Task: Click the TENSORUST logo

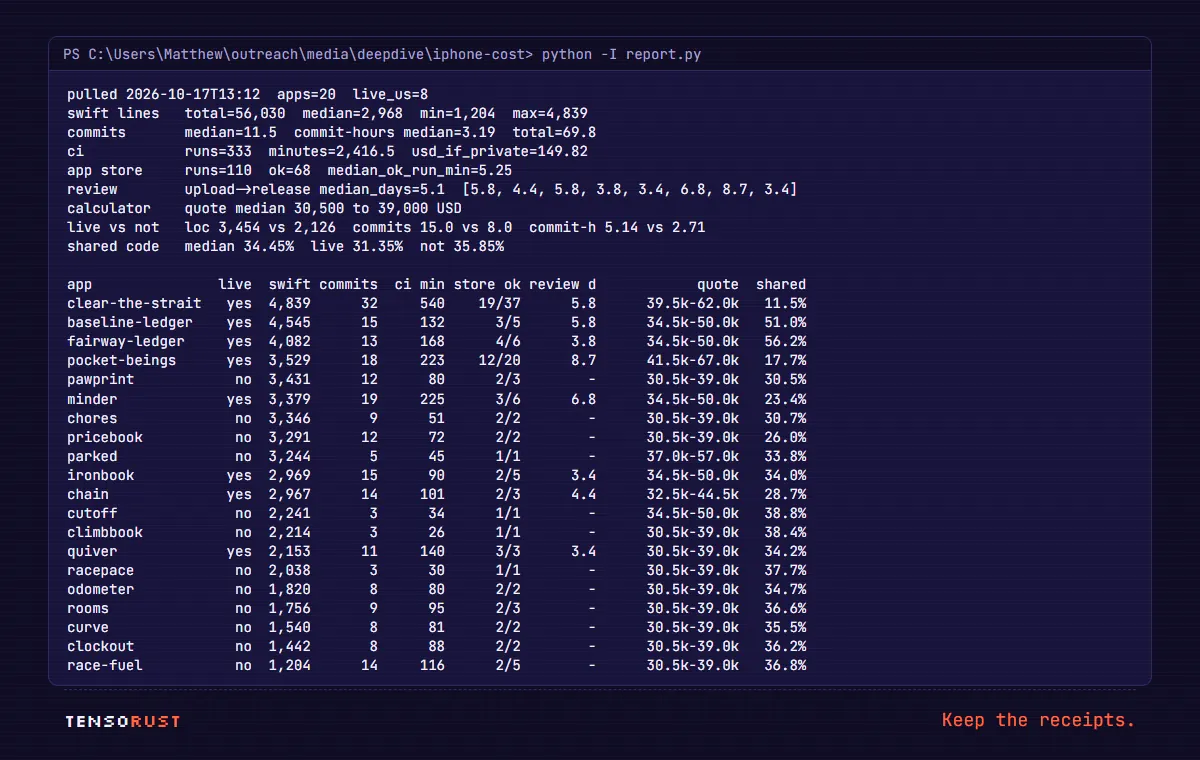Action: [x=123, y=721]
